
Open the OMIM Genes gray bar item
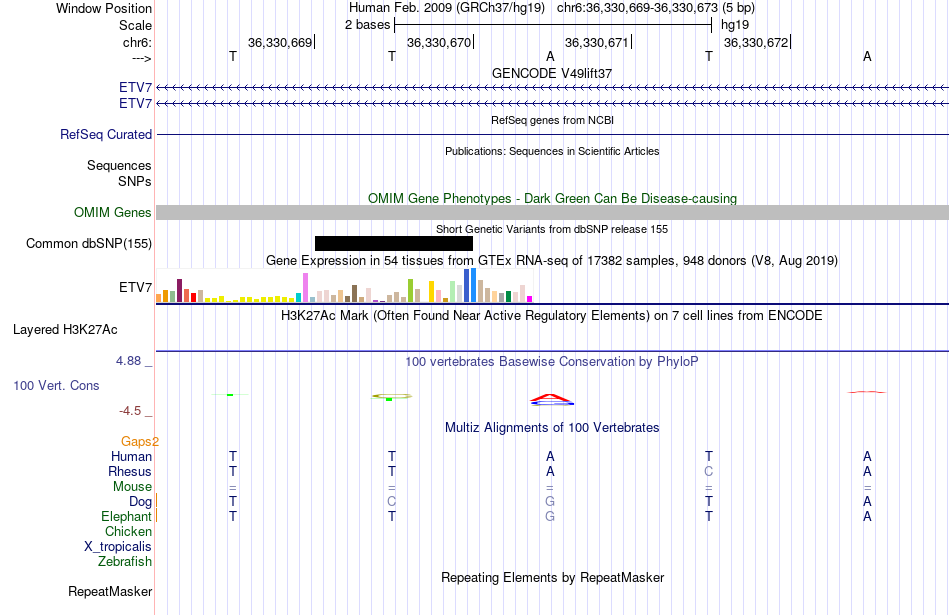553,212
